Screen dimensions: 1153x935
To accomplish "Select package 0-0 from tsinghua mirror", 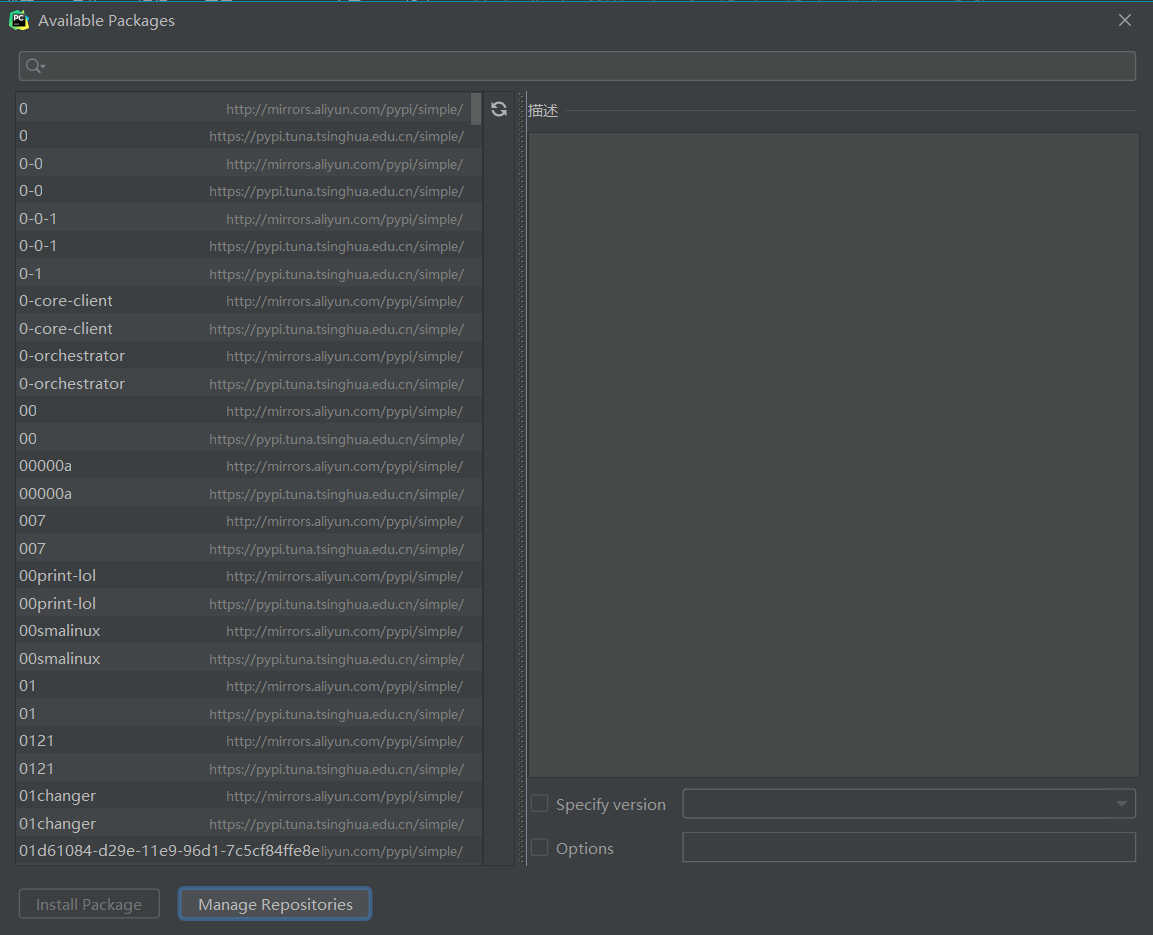I will 249,191.
